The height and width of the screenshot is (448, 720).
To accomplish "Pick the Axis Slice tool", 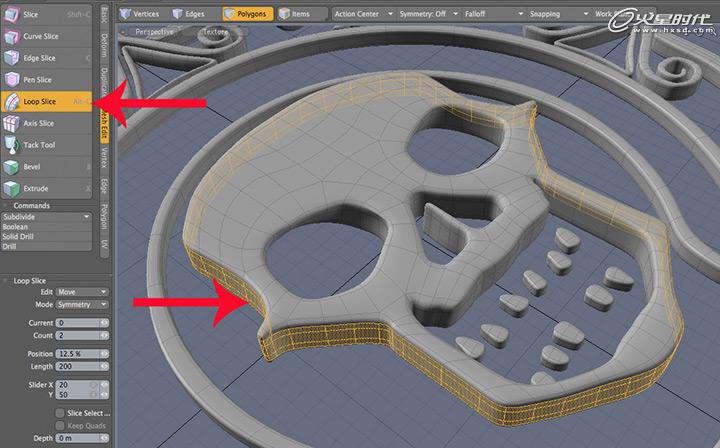I will pos(46,123).
